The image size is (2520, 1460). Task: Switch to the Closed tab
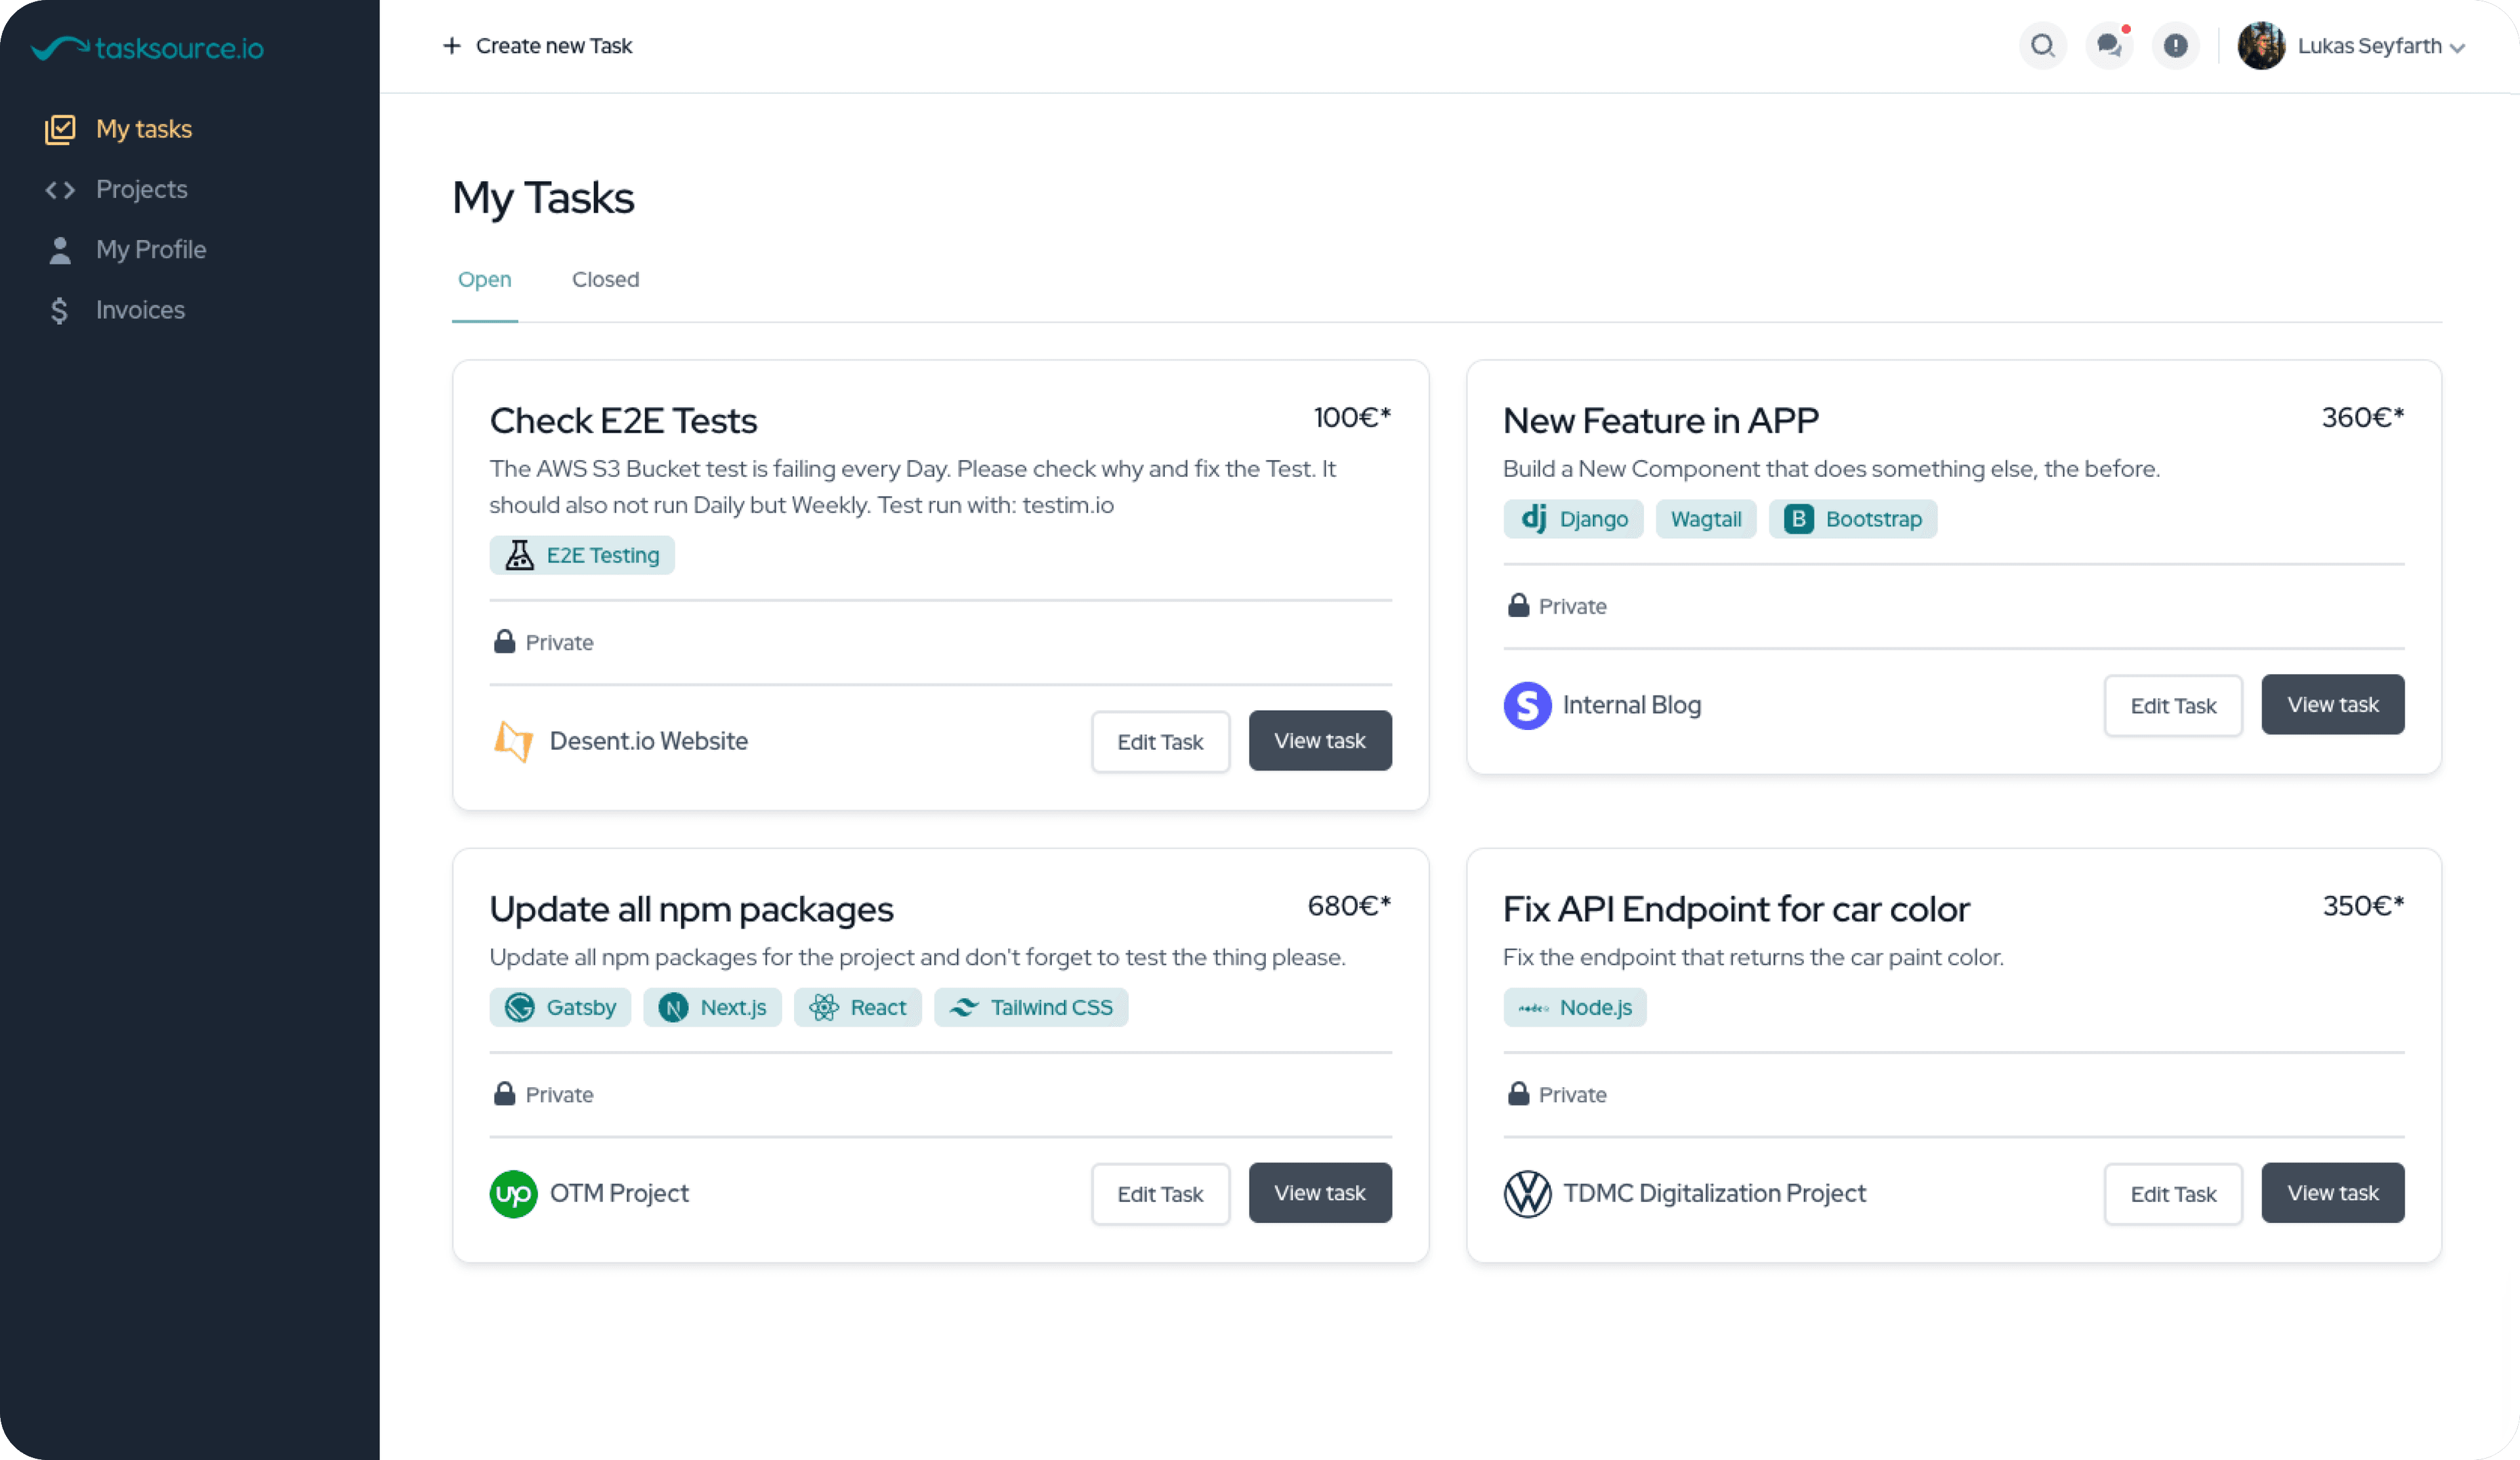tap(605, 280)
